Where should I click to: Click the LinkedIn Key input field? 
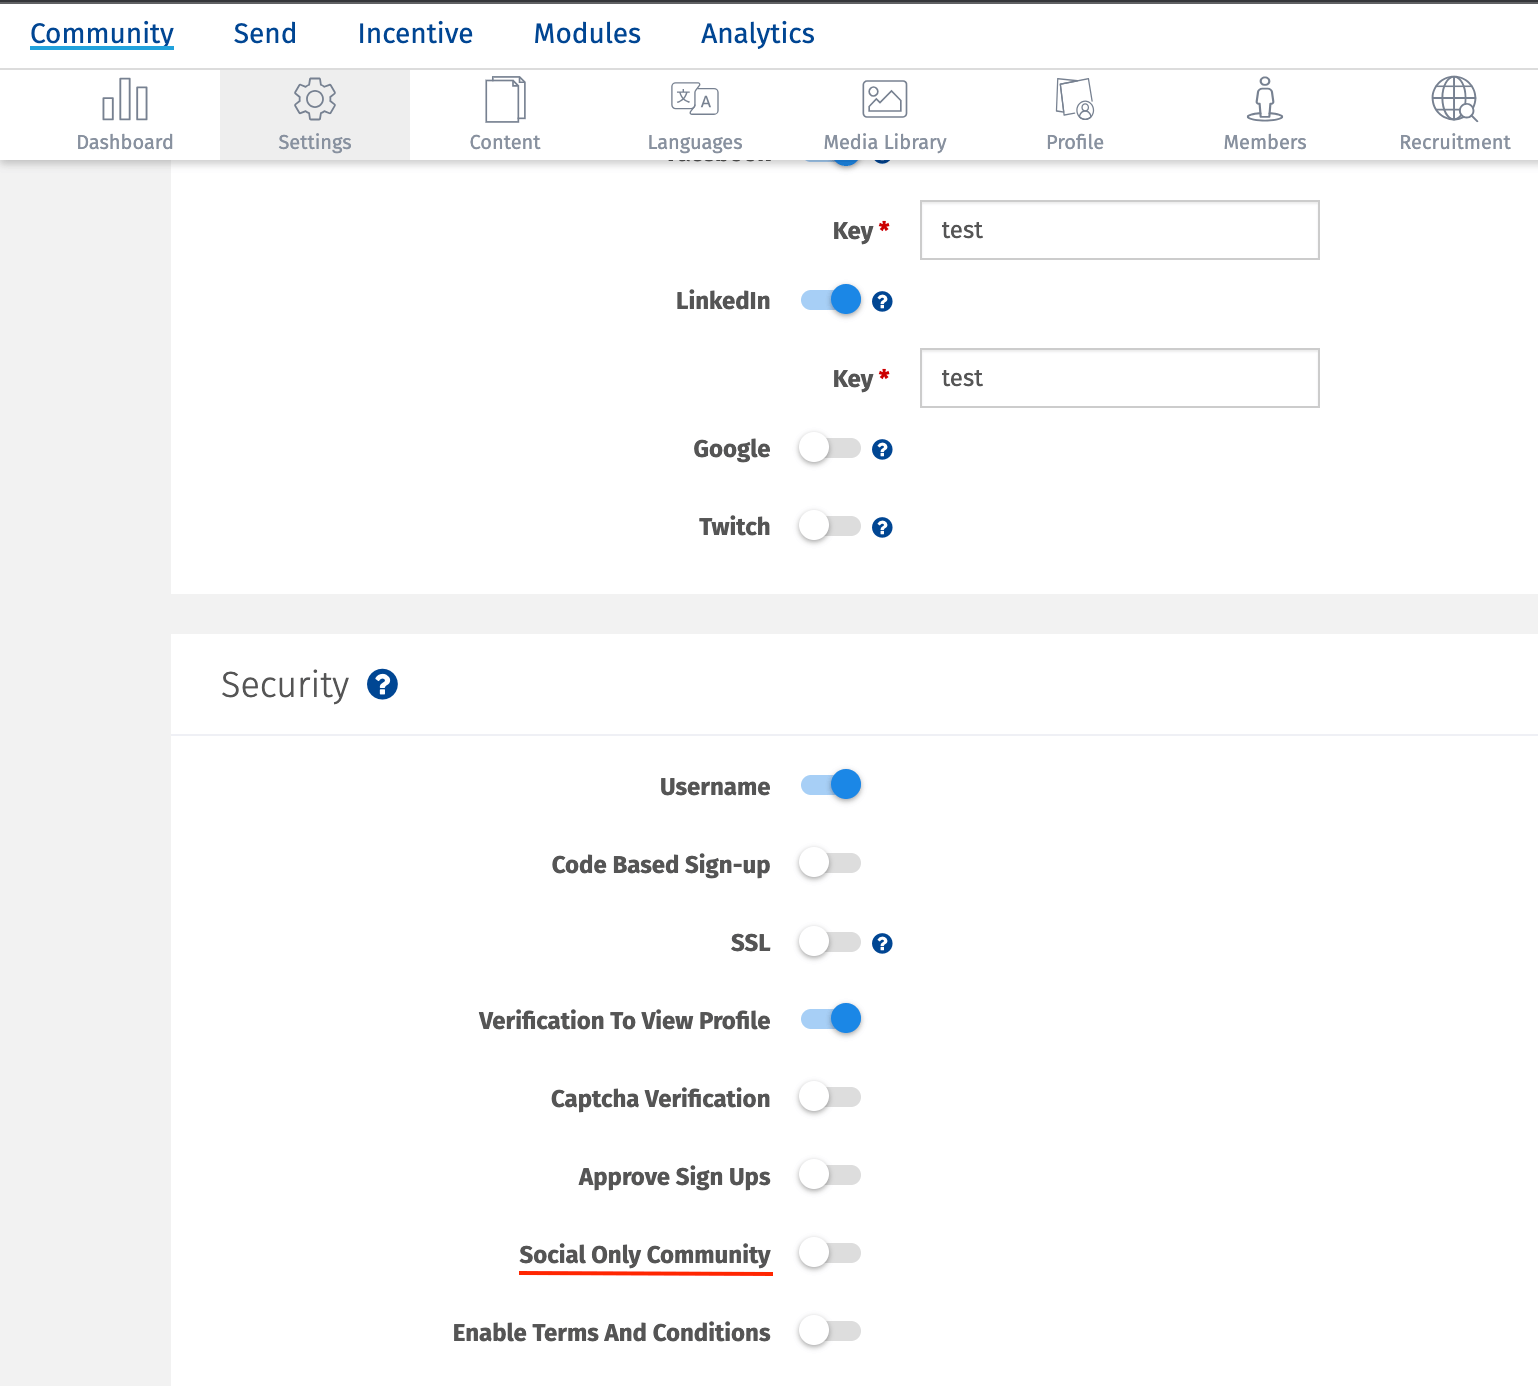[1119, 378]
